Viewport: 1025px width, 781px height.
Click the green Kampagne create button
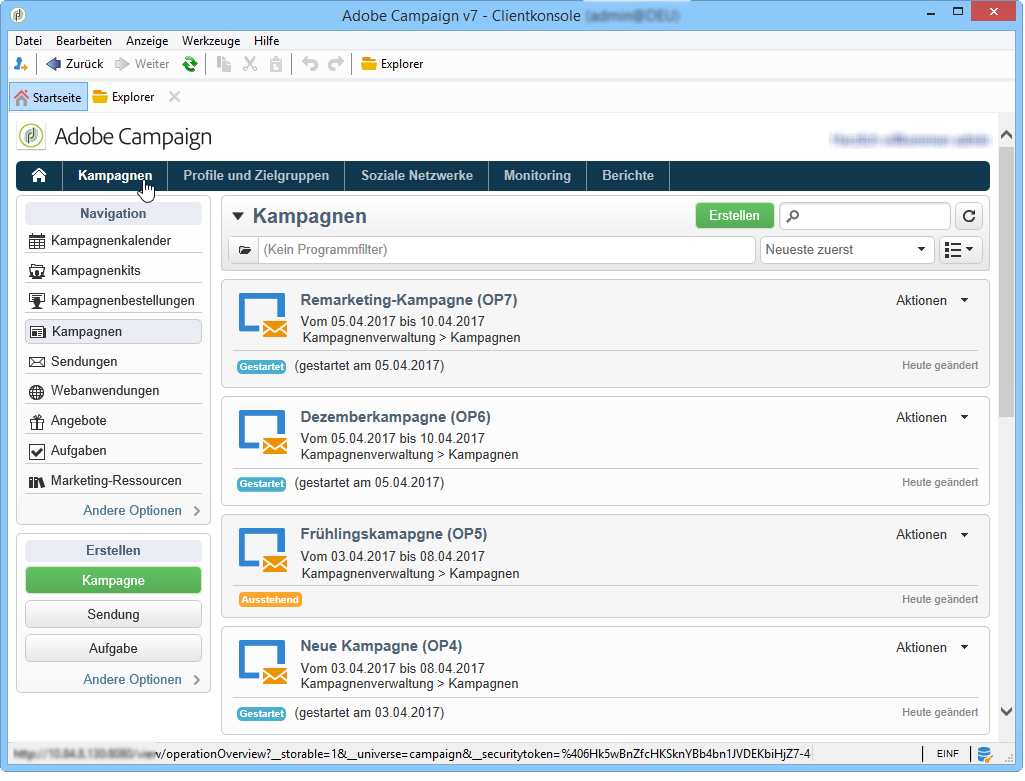pos(113,580)
